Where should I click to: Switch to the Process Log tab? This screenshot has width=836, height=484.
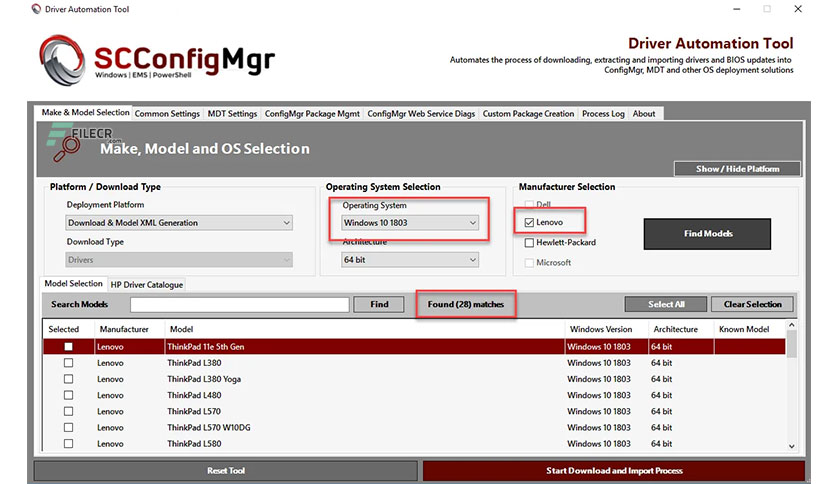click(603, 114)
